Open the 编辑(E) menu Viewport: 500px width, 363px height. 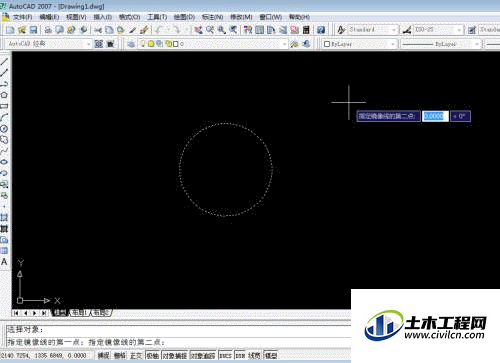[49, 17]
